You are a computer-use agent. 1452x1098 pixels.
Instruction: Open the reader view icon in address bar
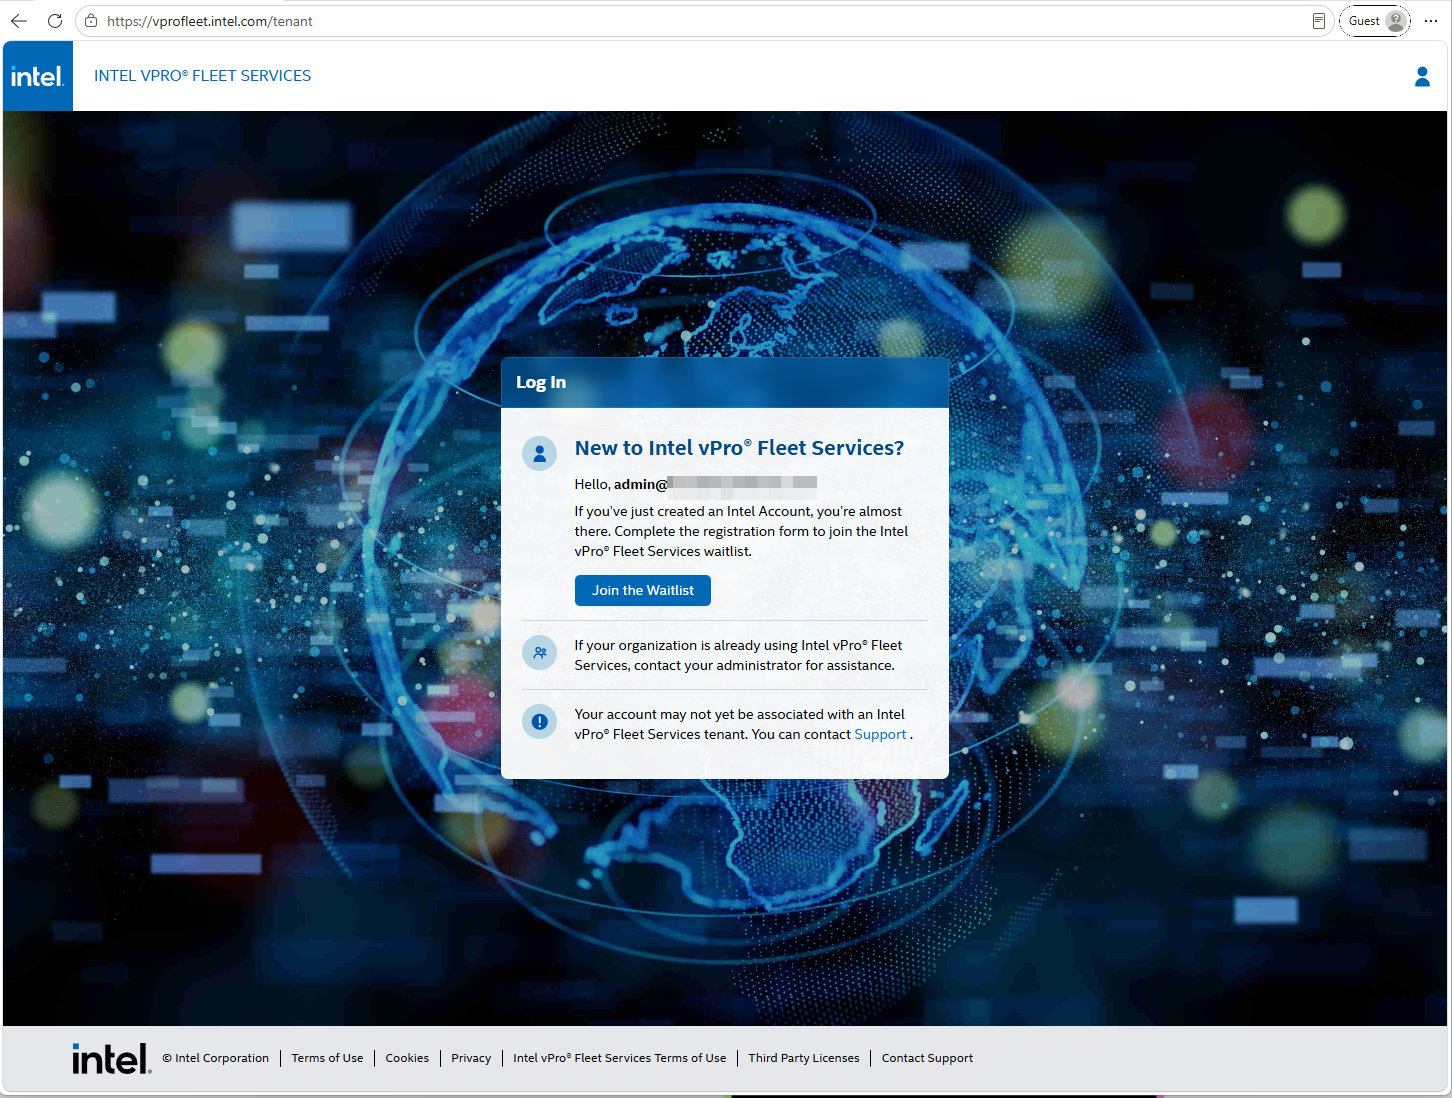[x=1319, y=21]
